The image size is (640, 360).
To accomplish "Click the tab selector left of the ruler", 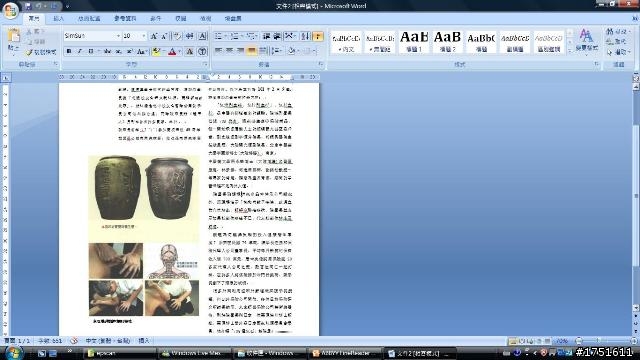I will 6,78.
